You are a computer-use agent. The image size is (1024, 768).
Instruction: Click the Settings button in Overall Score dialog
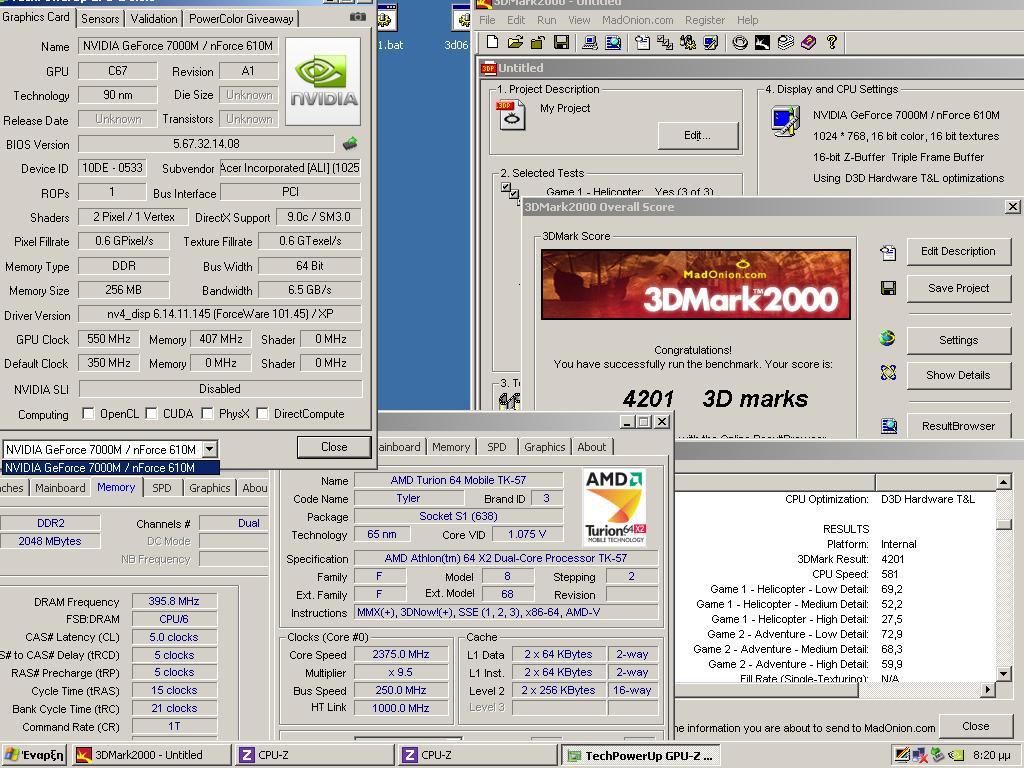pos(958,340)
